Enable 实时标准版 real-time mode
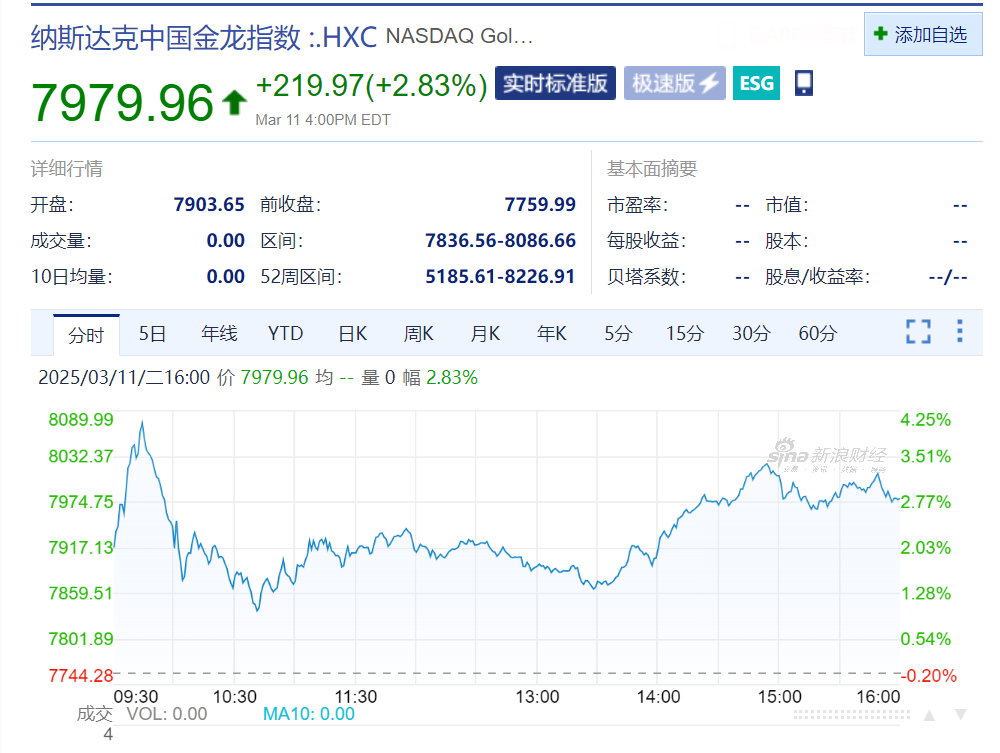The width and height of the screenshot is (1000, 753). [x=555, y=84]
